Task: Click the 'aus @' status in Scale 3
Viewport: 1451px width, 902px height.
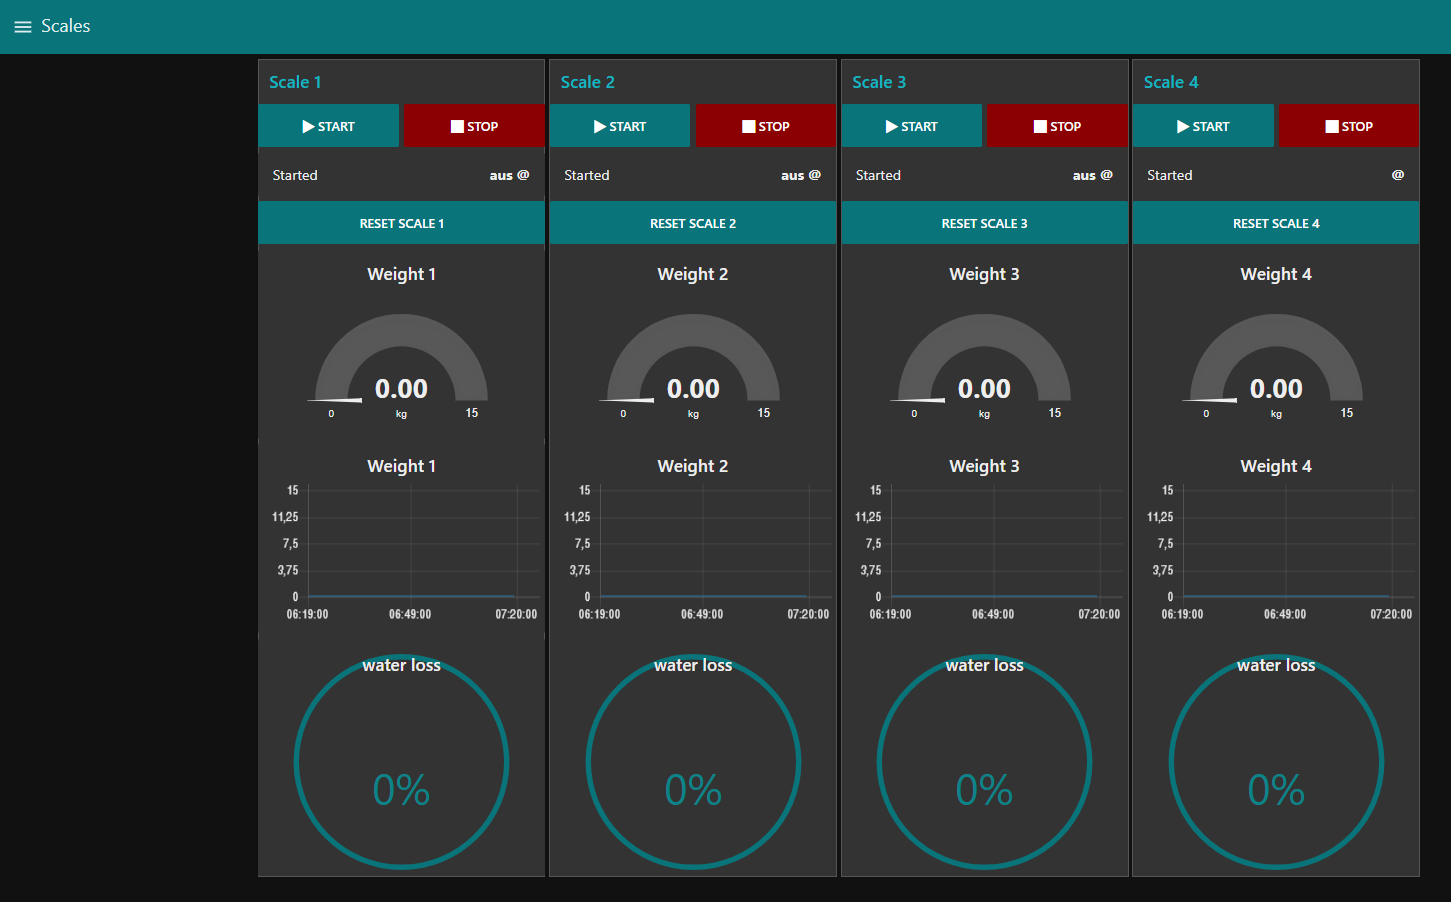Action: click(x=1093, y=175)
